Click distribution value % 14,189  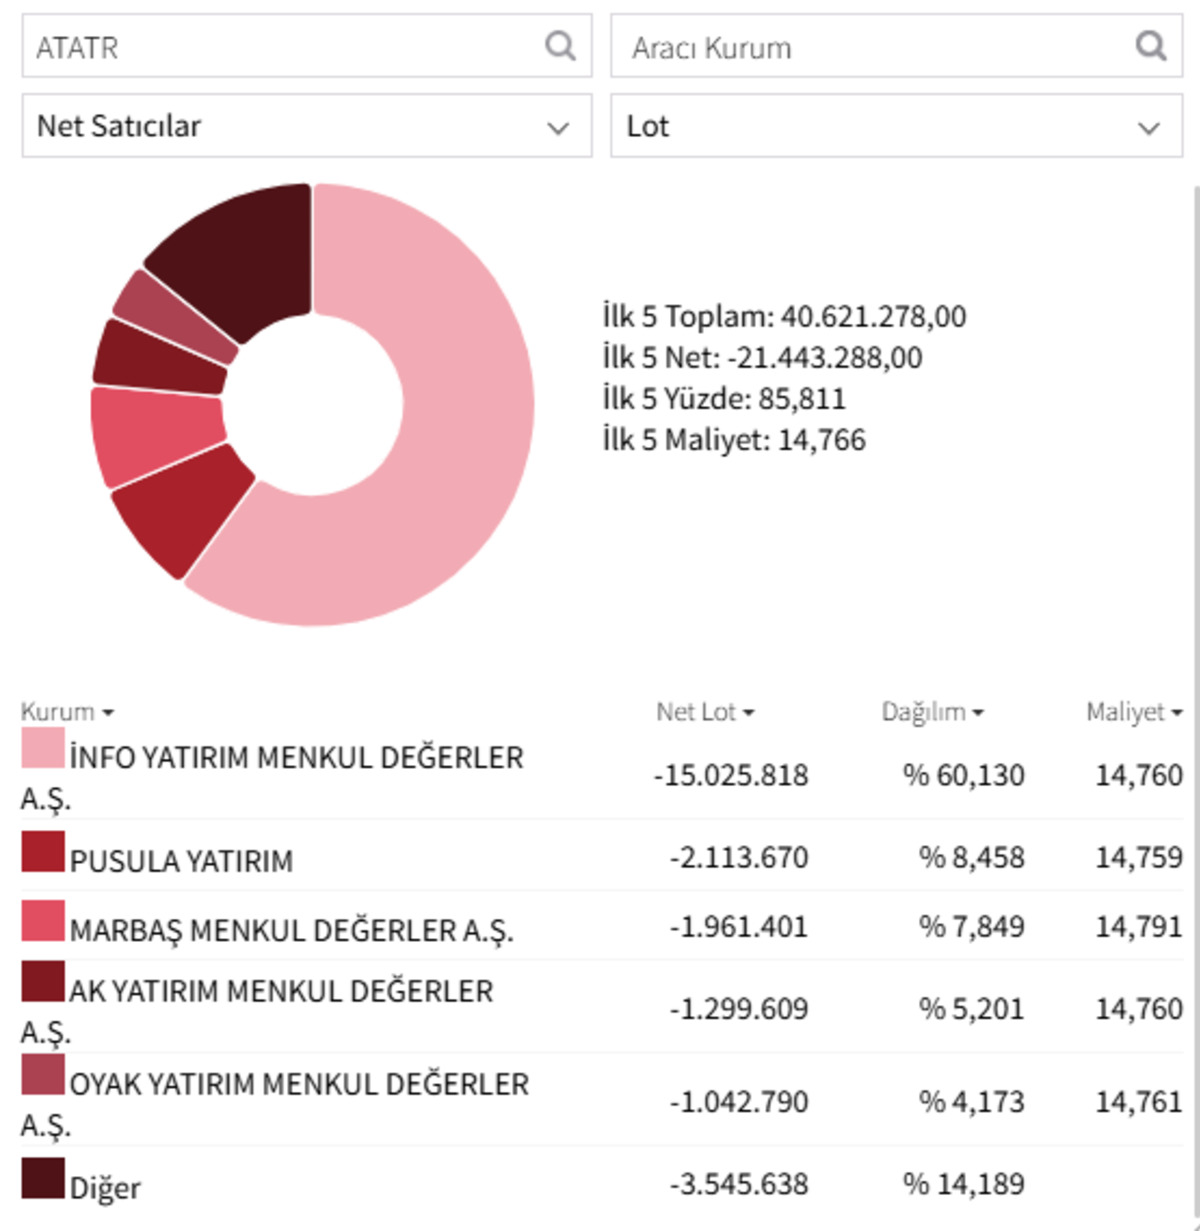click(964, 1184)
